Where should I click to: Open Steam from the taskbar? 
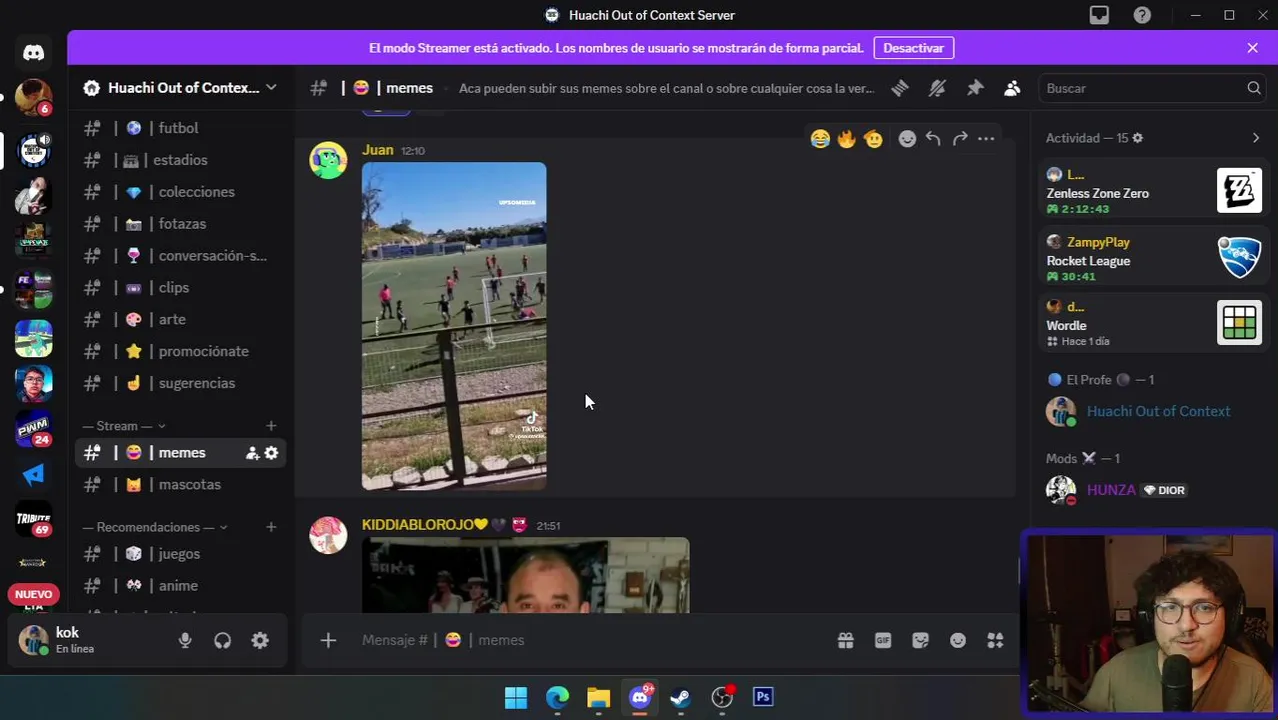[680, 698]
